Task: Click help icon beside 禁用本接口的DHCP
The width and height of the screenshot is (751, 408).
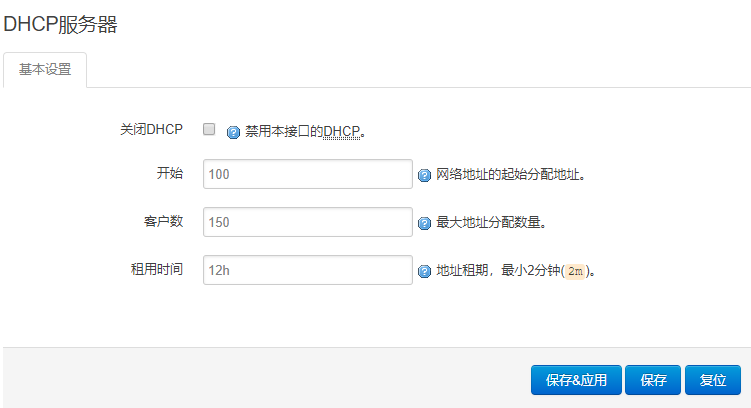Action: 233,132
